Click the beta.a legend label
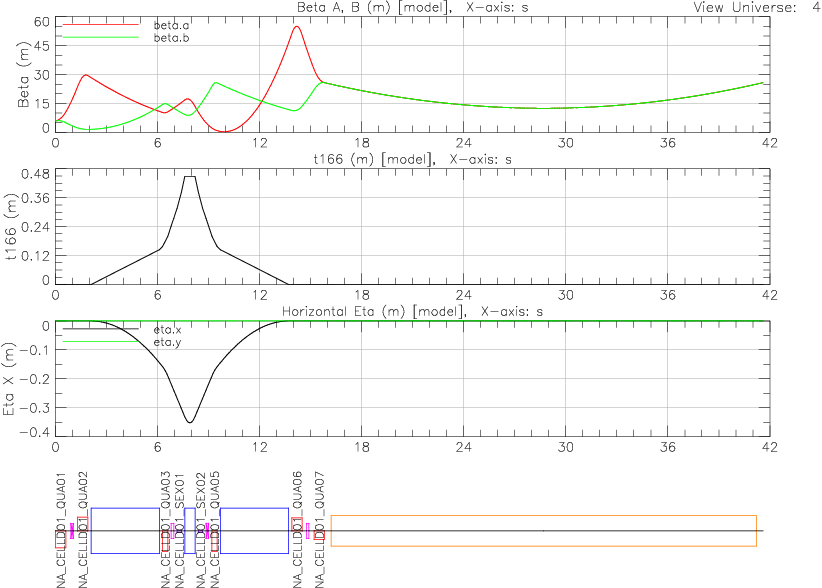 171,25
